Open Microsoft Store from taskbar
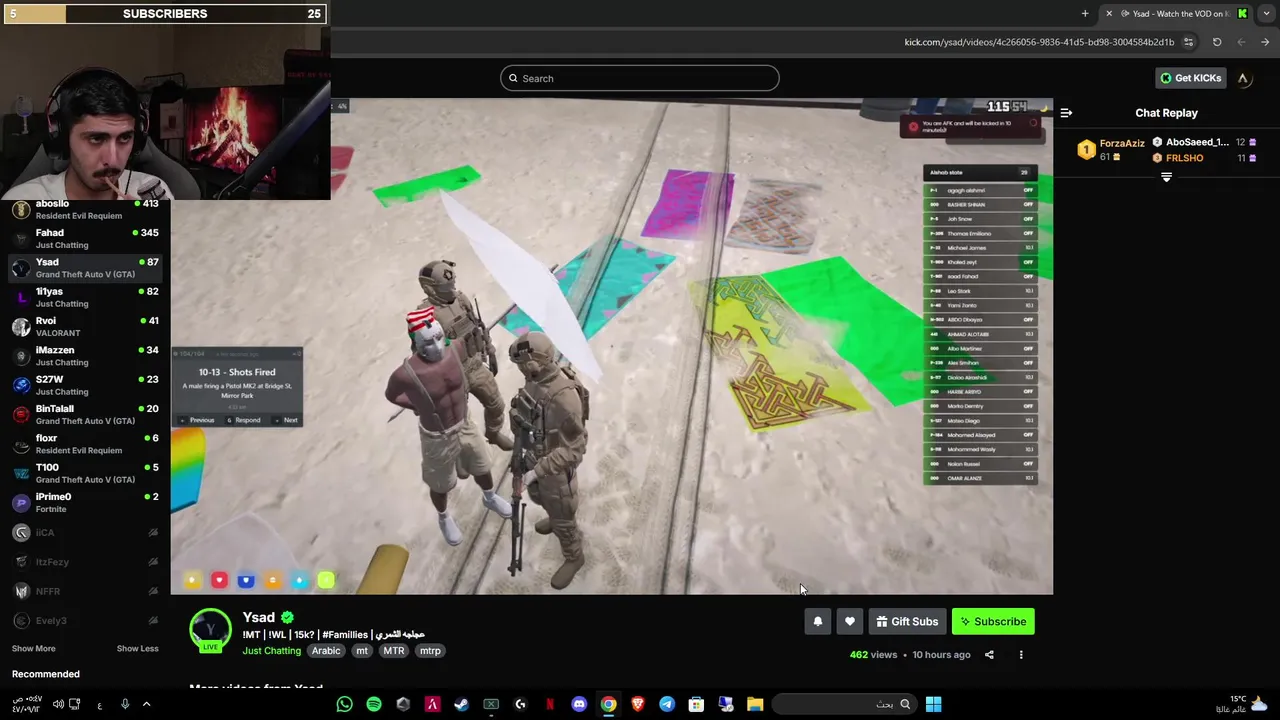The width and height of the screenshot is (1280, 720). pyautogui.click(x=696, y=704)
